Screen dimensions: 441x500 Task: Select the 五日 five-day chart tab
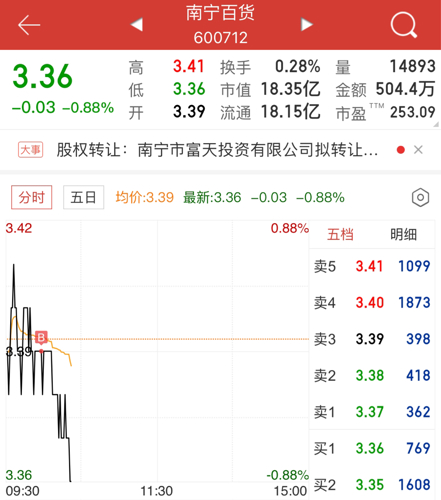[x=83, y=197]
